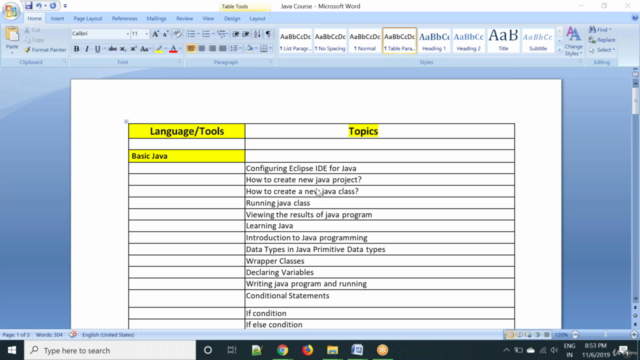640x360 pixels.
Task: Expand the Change Styles menu
Action: (573, 42)
